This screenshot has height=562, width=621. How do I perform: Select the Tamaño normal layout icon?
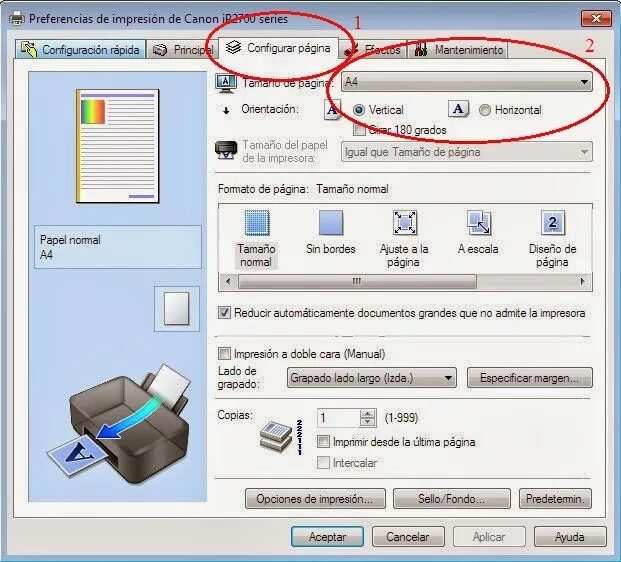(x=257, y=223)
